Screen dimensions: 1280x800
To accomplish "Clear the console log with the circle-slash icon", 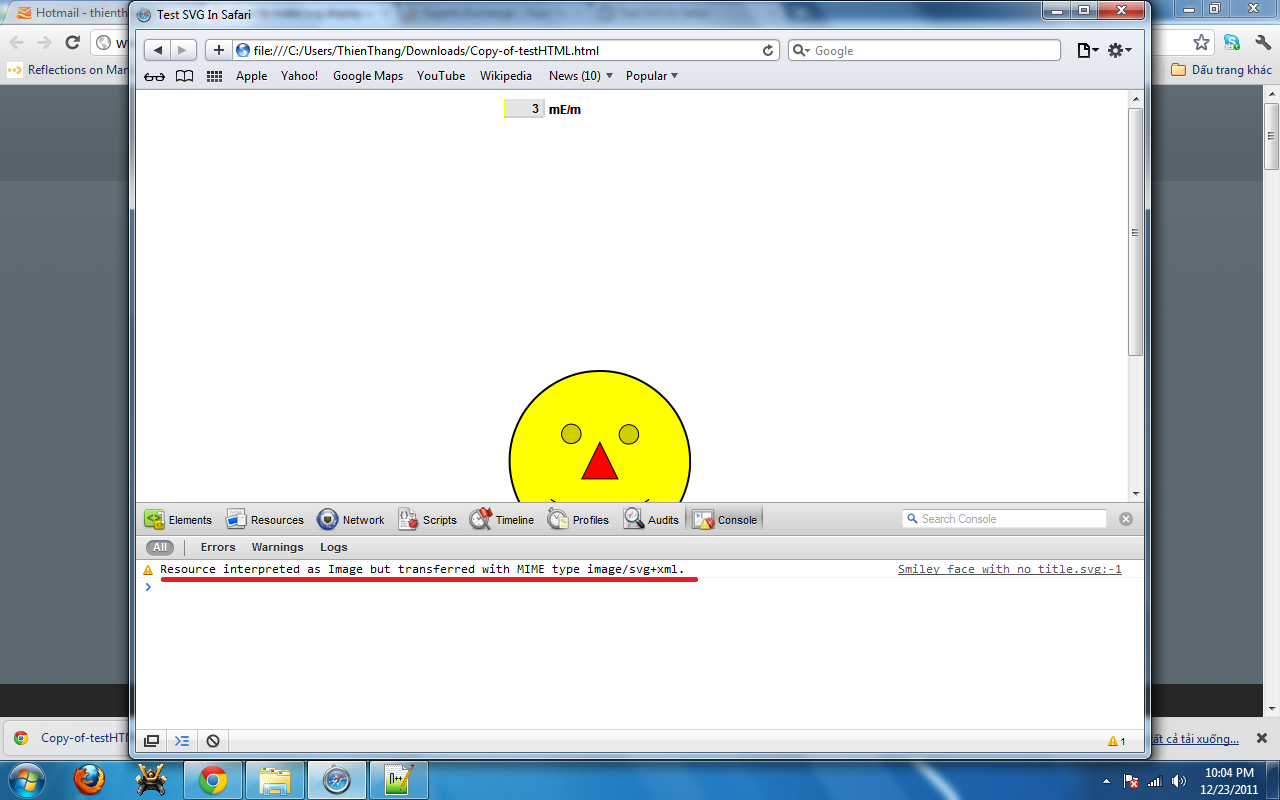I will tap(213, 741).
